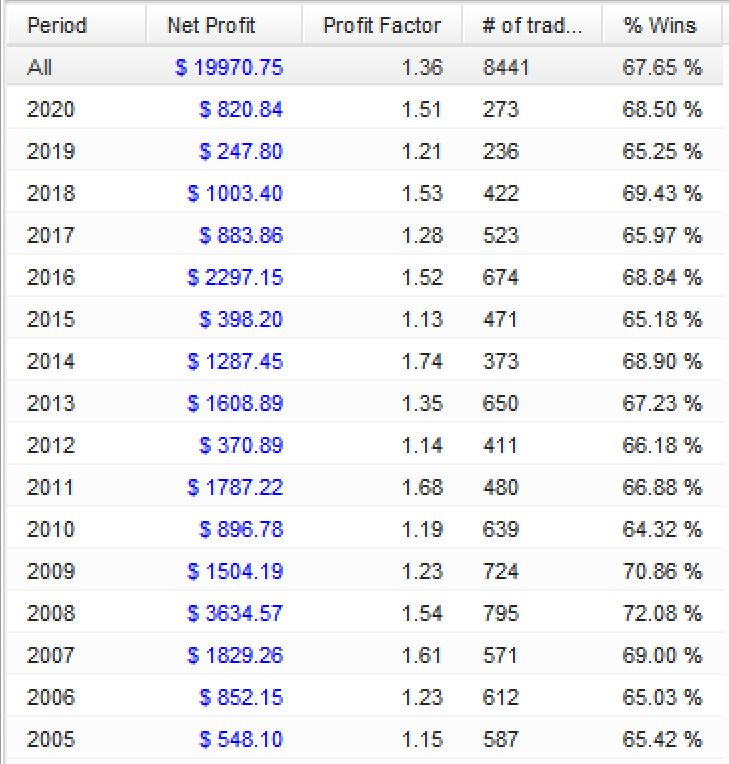Click the $ 548.10 net profit for 2005
This screenshot has width=729, height=764.
coord(241,740)
